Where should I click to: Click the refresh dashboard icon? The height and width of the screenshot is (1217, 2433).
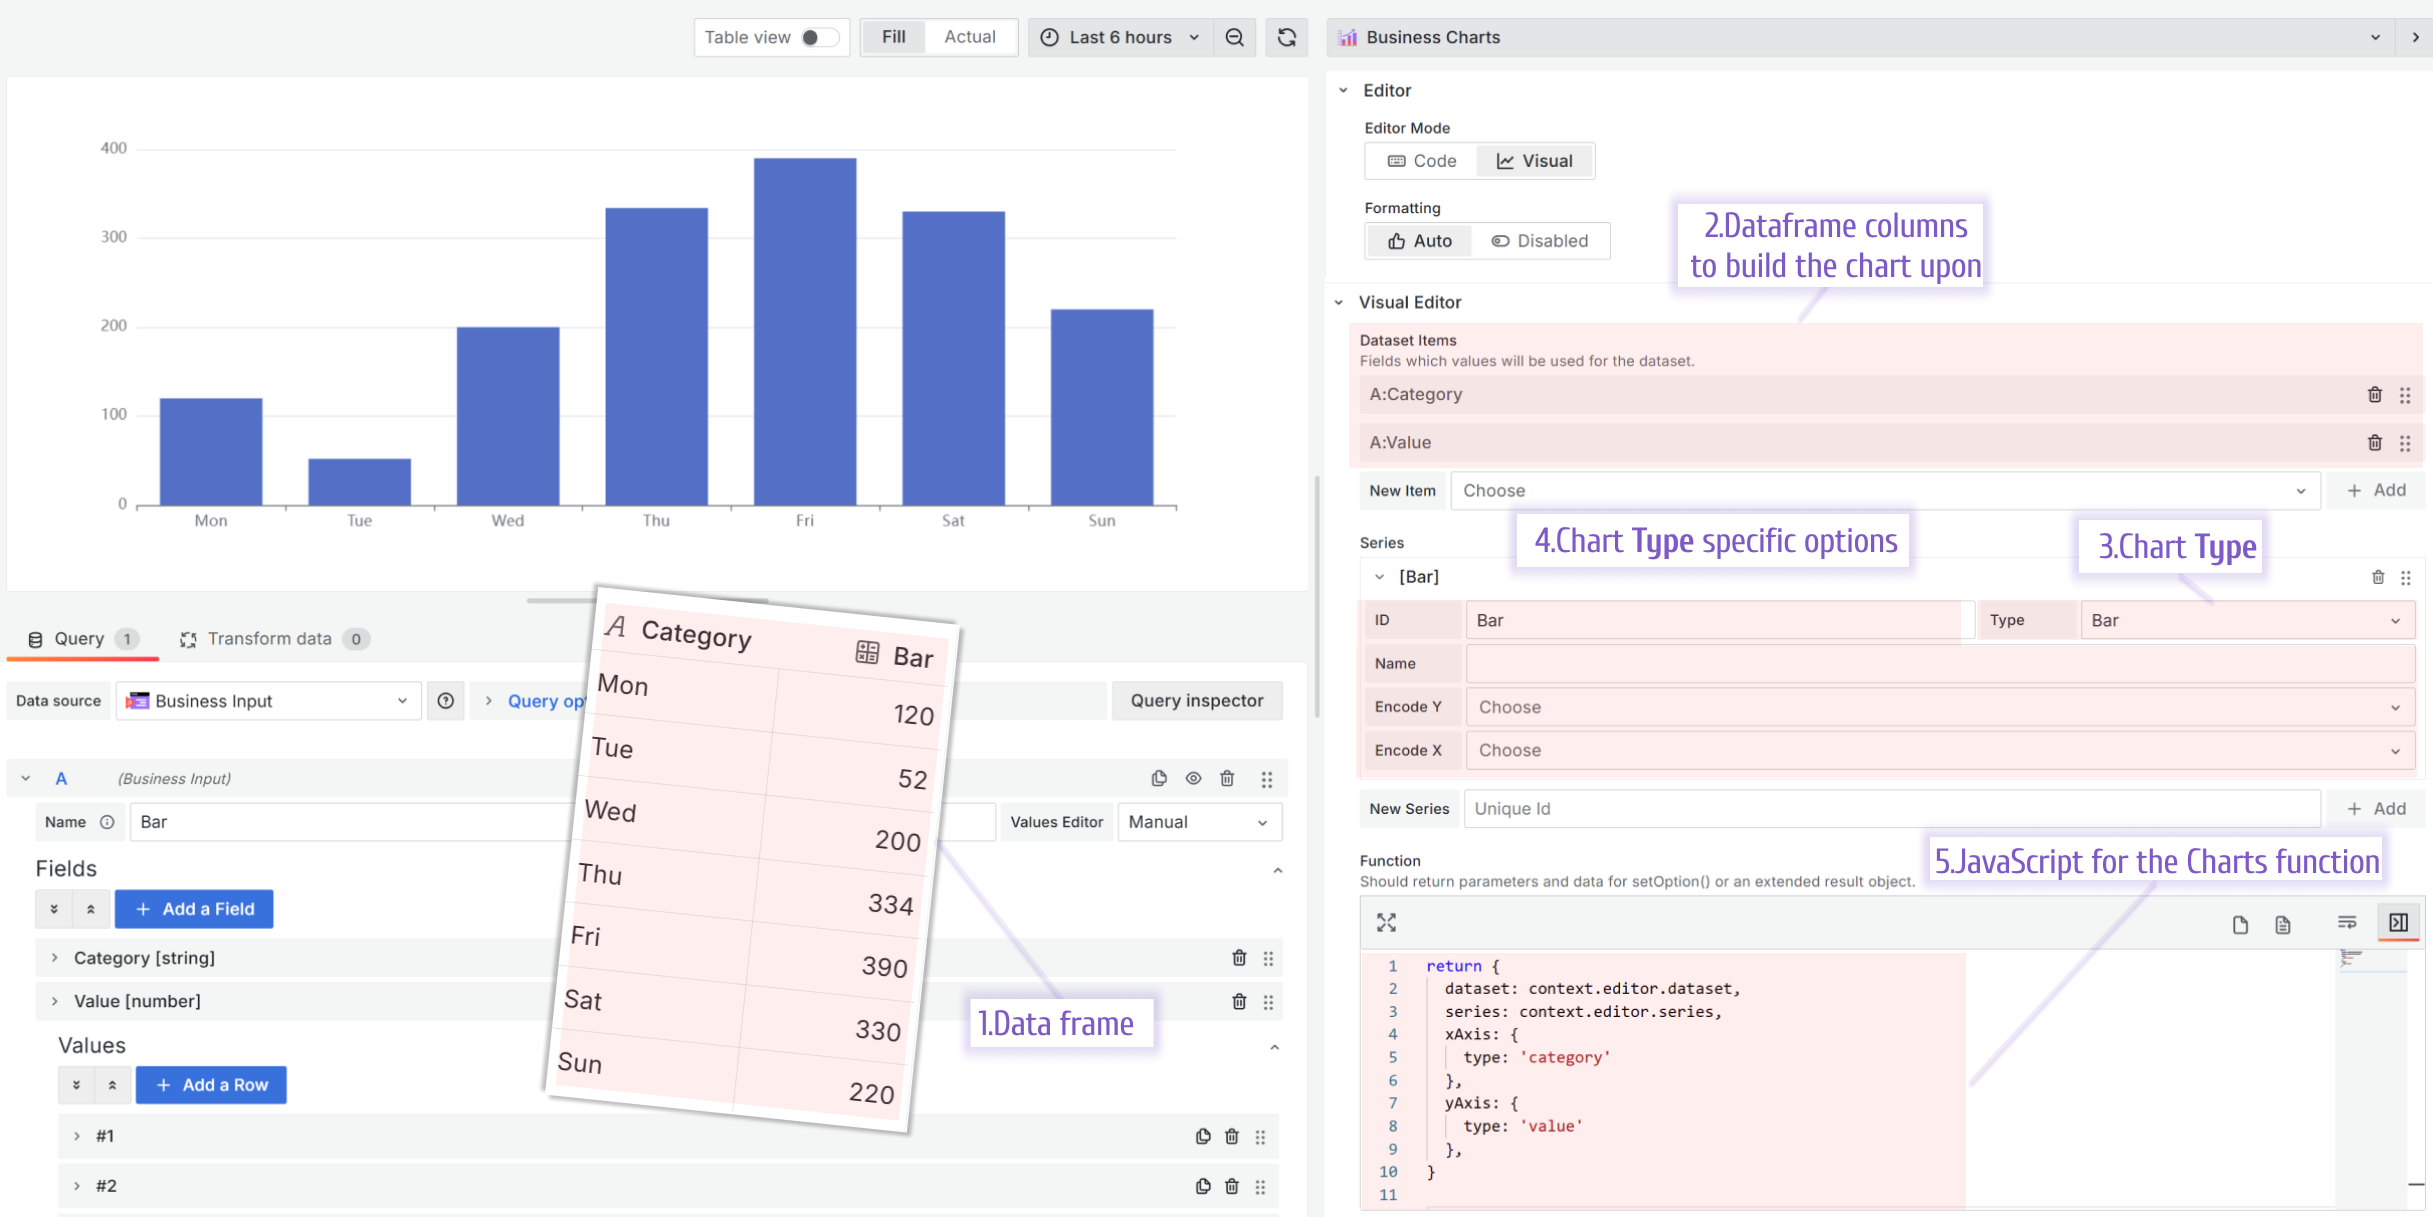pos(1287,37)
